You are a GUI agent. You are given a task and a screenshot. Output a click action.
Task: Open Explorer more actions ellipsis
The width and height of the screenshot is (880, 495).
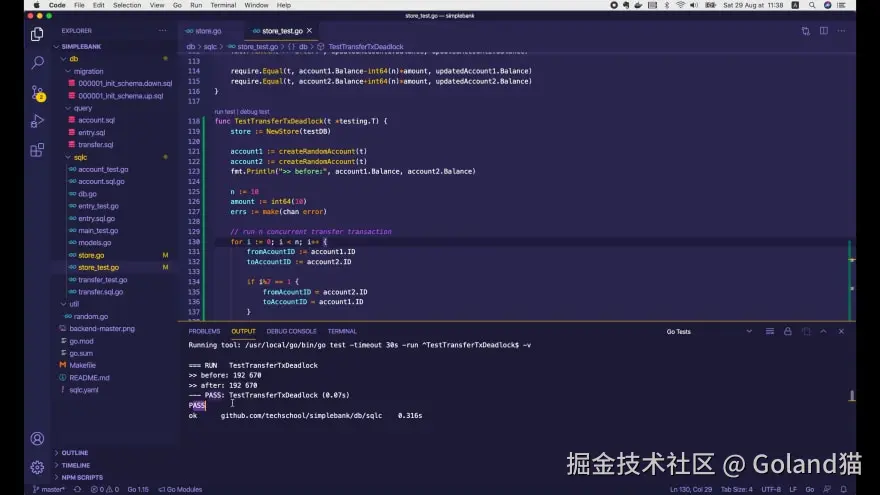tap(162, 31)
